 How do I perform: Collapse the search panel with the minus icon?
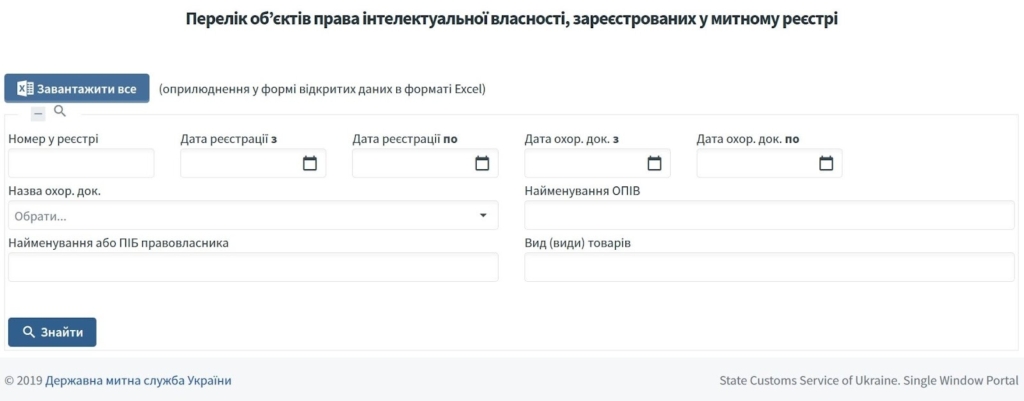pyautogui.click(x=38, y=114)
